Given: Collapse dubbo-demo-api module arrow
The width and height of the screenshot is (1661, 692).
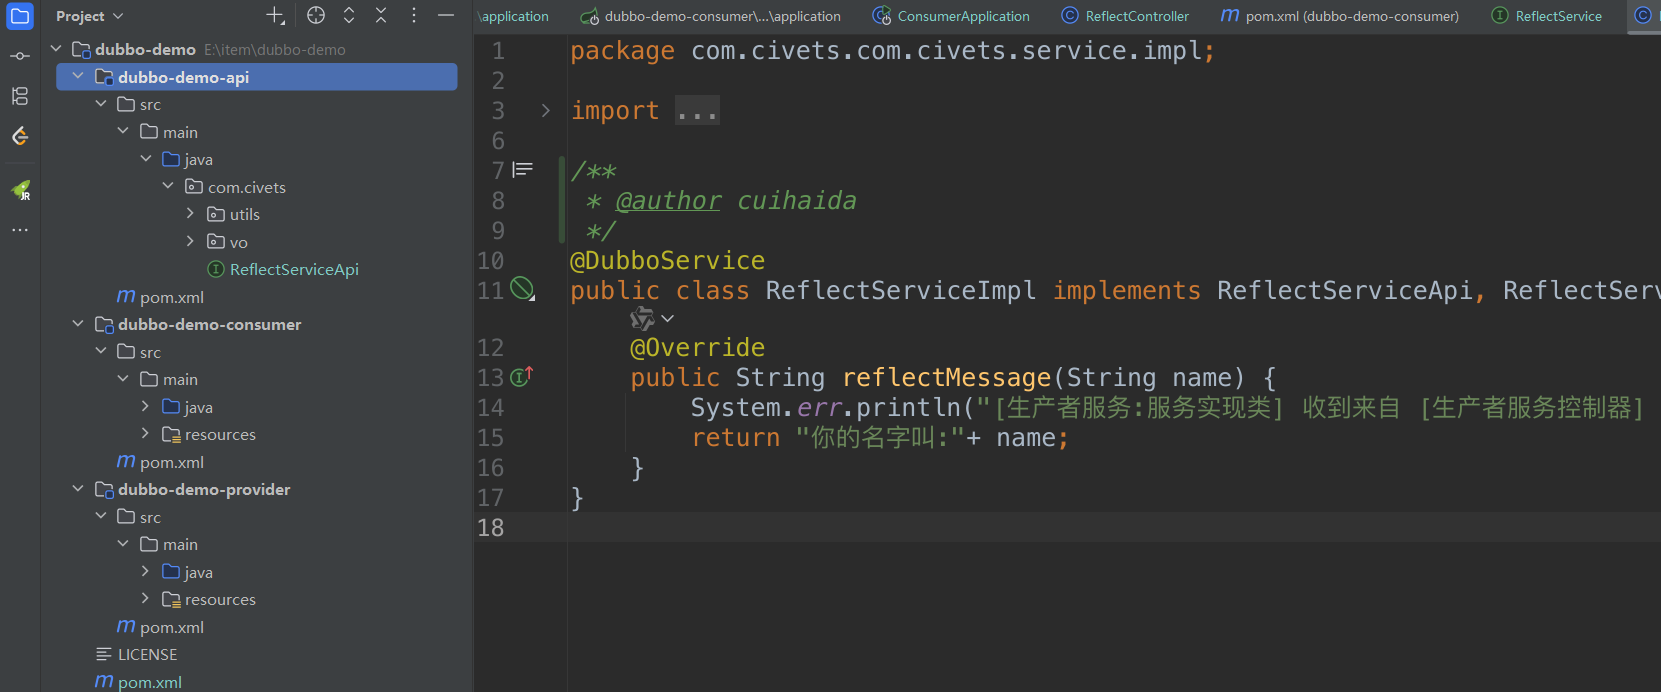Looking at the screenshot, I should [79, 76].
